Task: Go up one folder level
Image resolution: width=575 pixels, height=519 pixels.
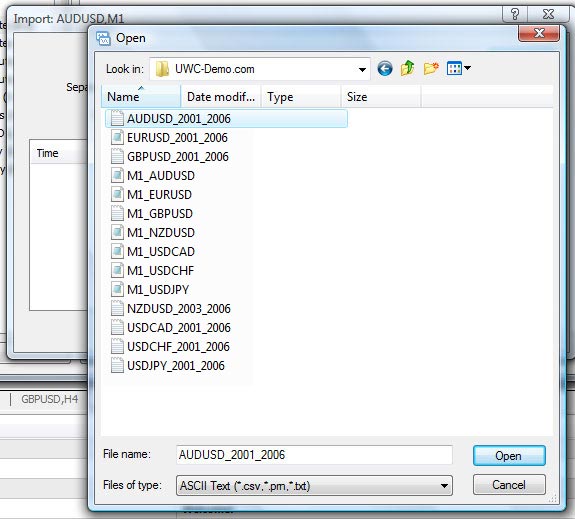Action: click(407, 68)
